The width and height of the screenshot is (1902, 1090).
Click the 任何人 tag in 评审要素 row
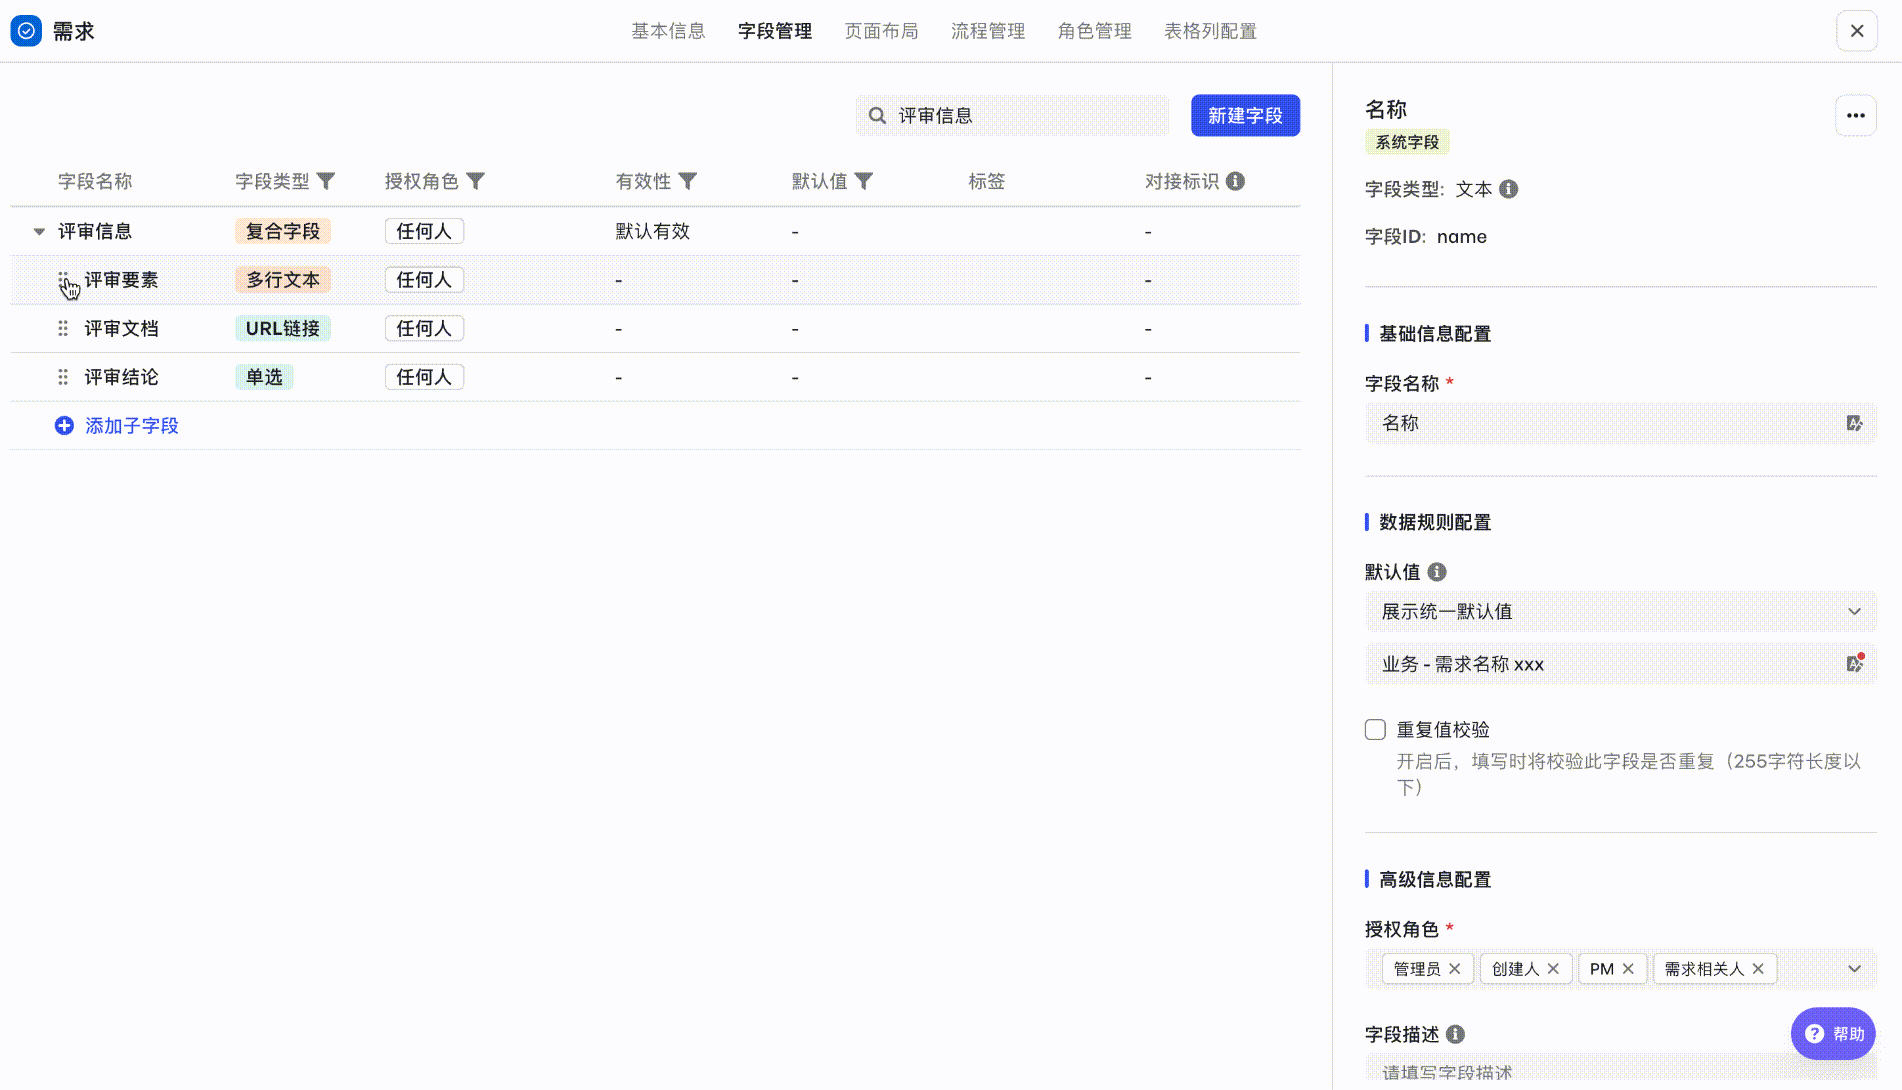coord(424,280)
